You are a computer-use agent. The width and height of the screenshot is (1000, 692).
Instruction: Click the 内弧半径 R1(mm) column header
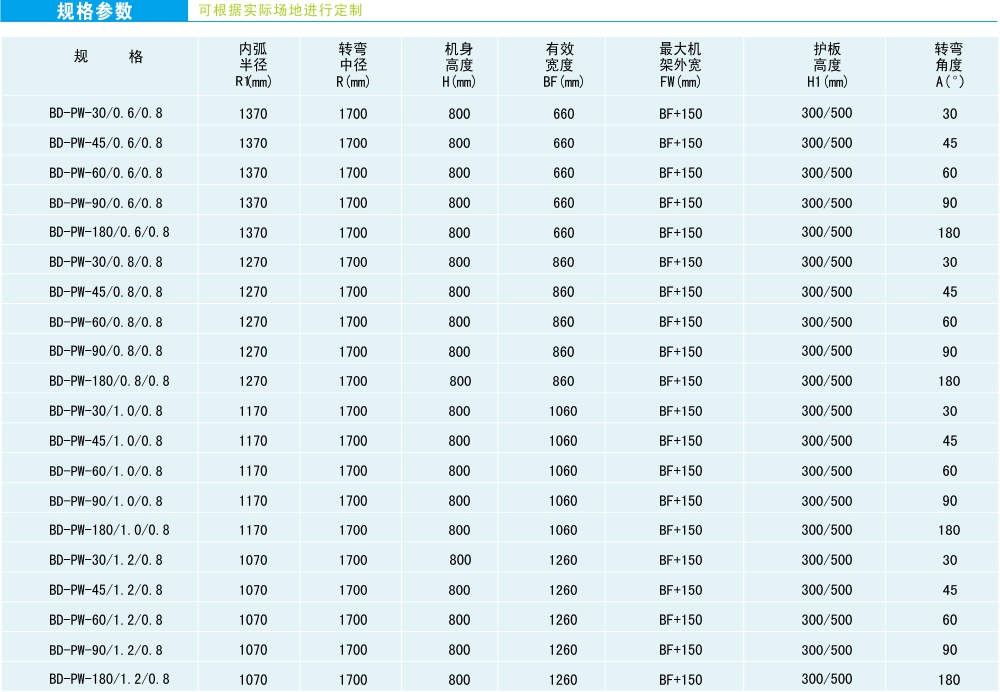click(253, 65)
